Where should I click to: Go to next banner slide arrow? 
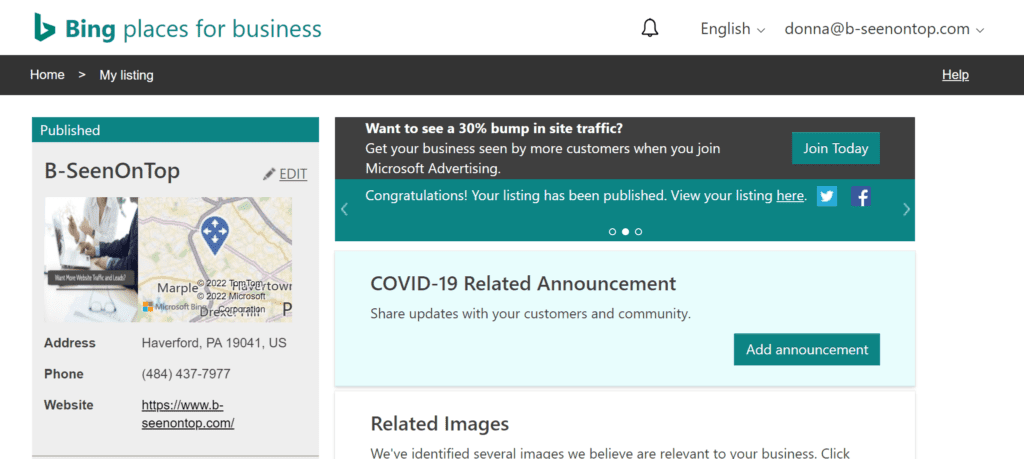click(x=906, y=210)
